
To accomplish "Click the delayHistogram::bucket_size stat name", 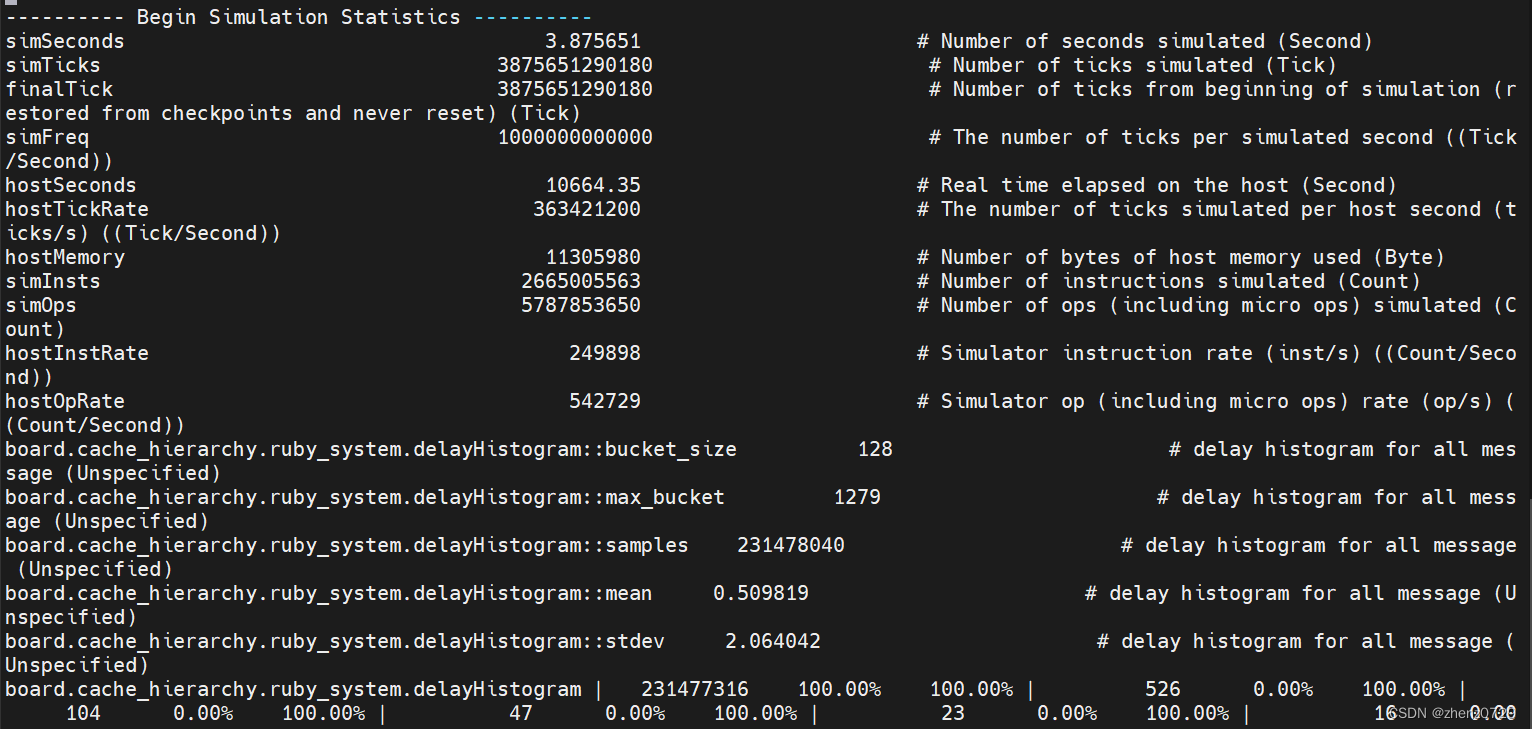I will (371, 449).
